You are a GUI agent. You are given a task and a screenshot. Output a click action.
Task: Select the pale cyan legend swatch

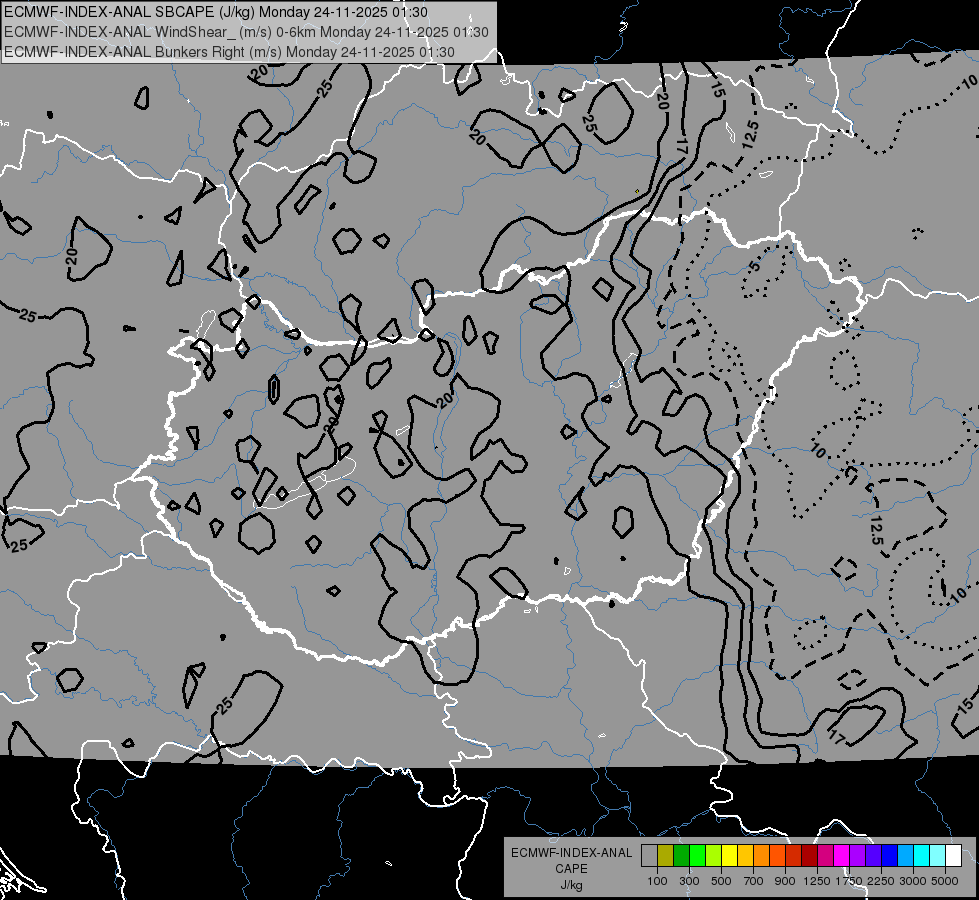click(x=938, y=856)
